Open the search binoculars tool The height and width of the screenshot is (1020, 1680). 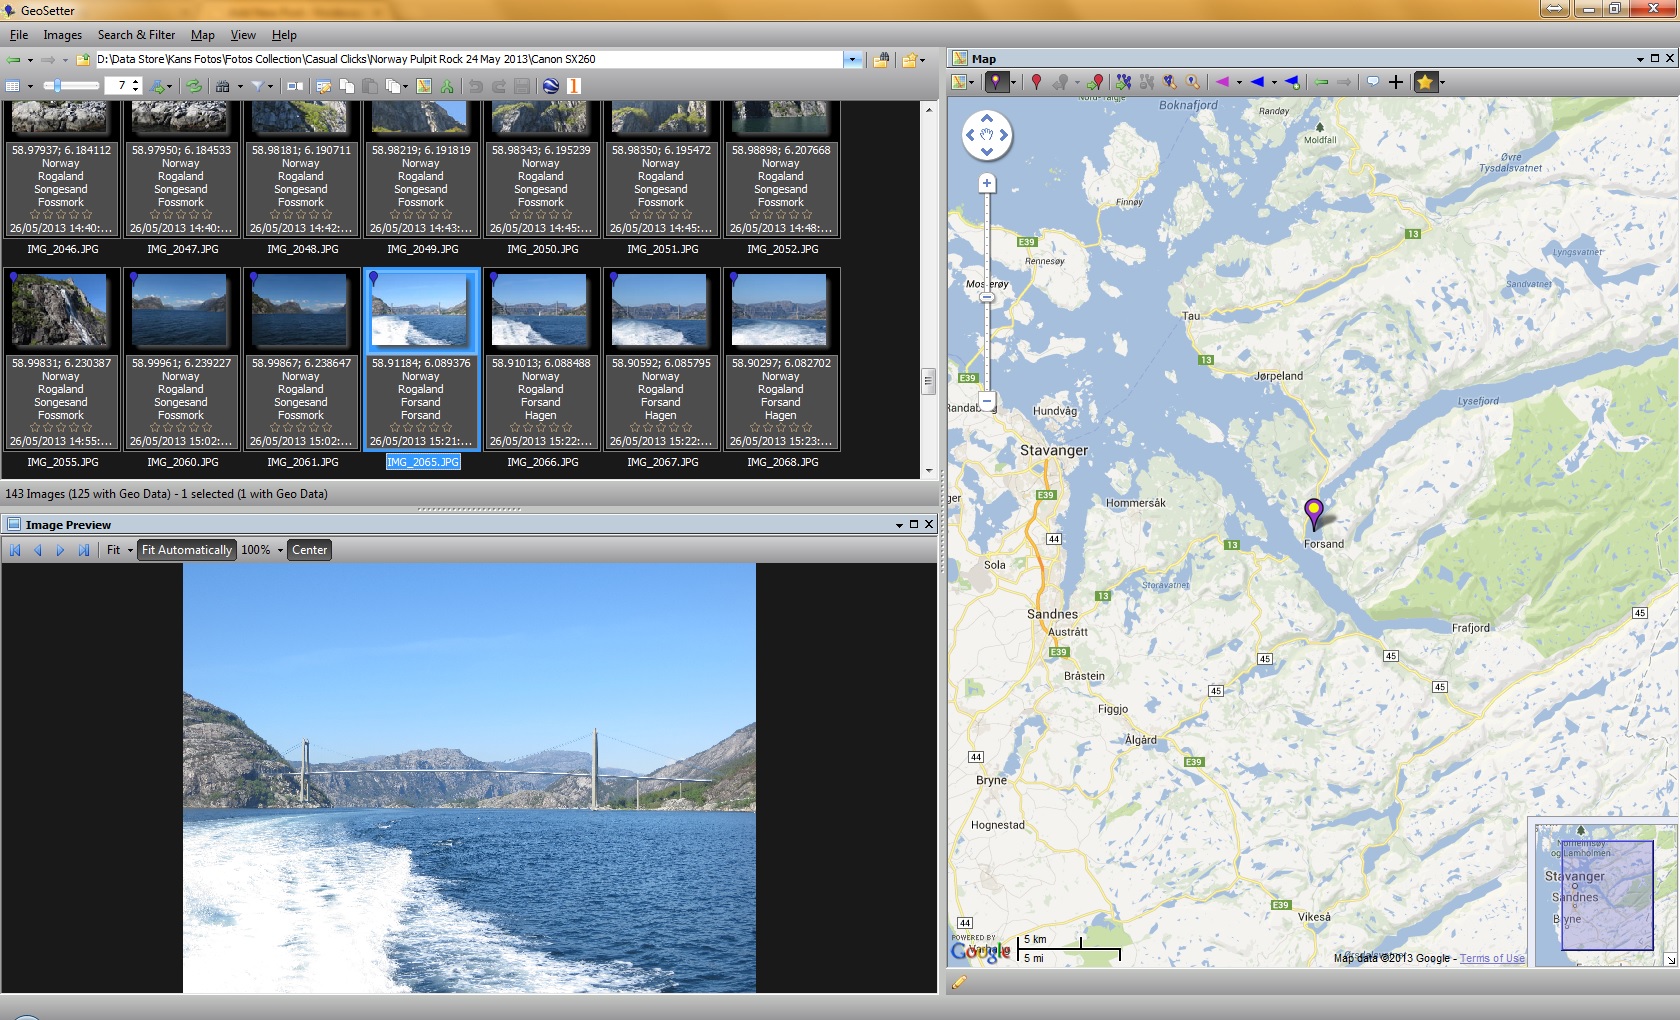click(222, 86)
